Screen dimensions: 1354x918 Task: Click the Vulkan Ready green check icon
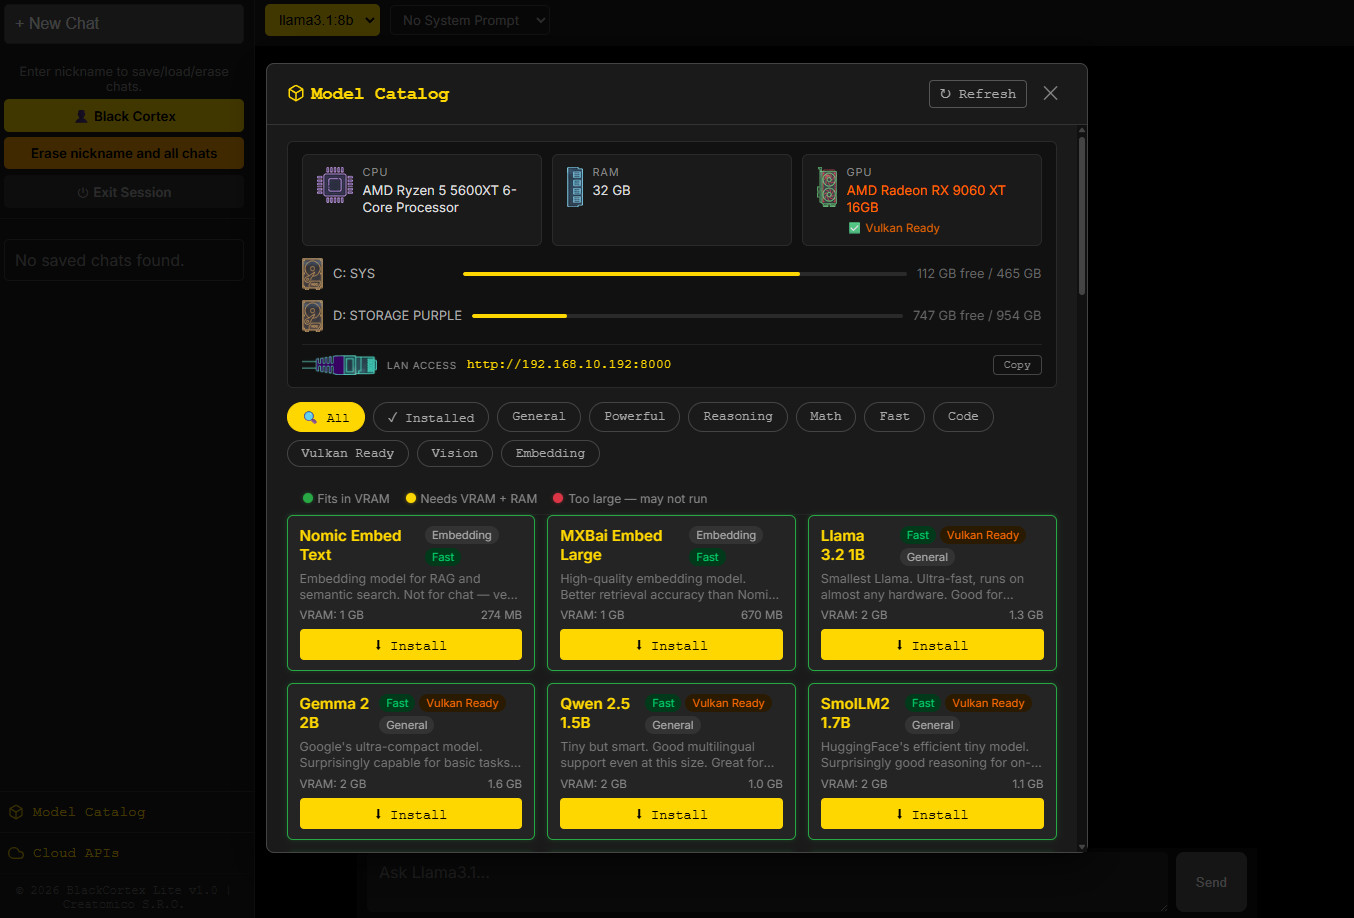pos(854,228)
